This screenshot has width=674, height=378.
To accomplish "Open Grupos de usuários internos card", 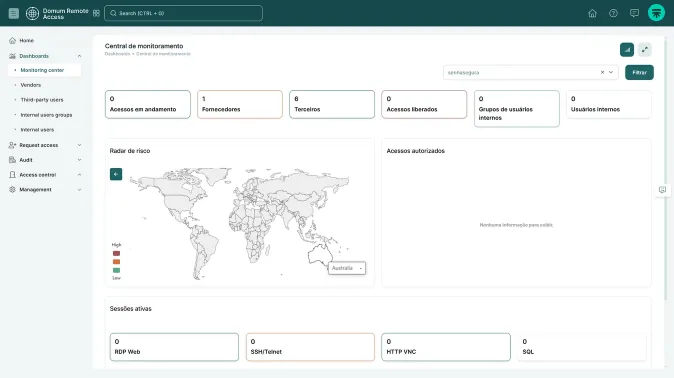I will point(517,109).
